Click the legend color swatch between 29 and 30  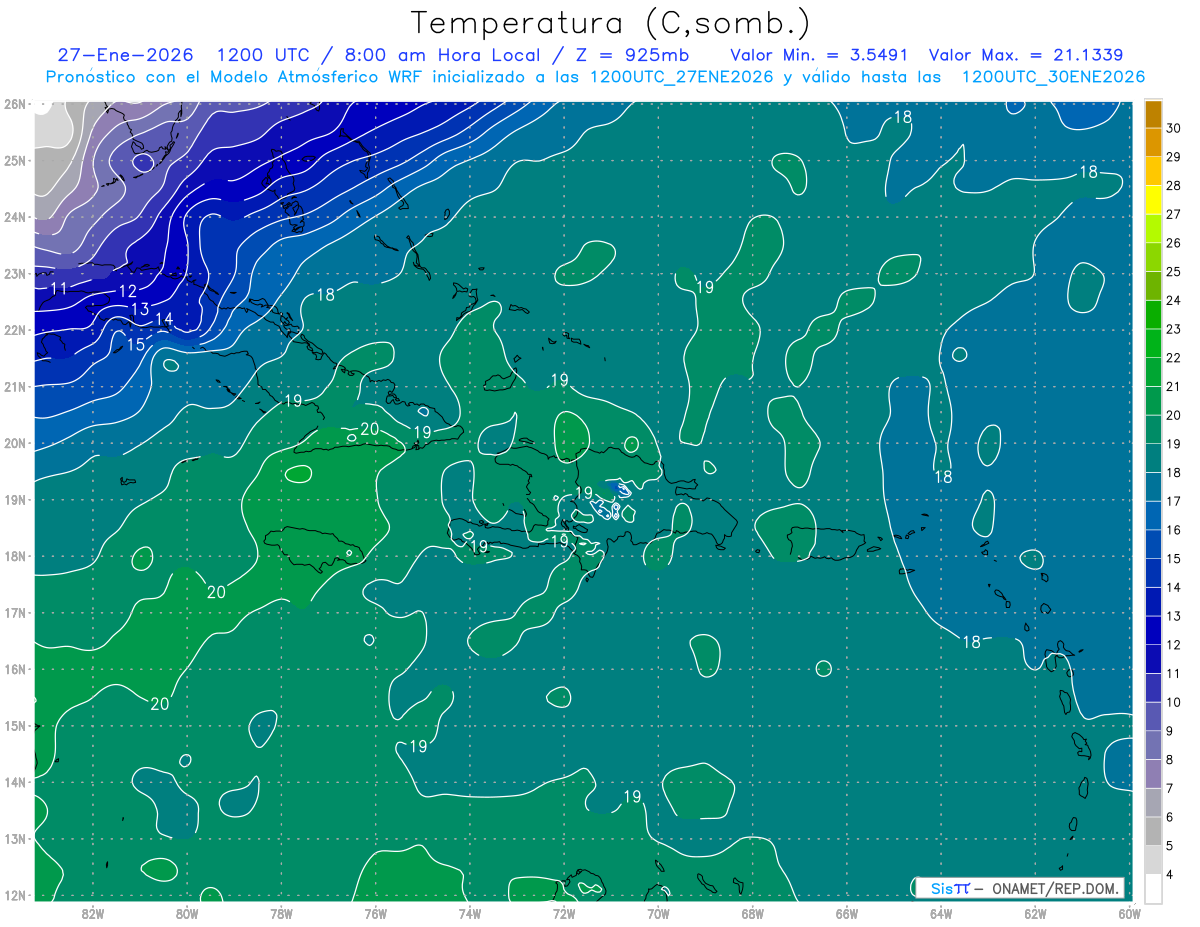coord(1153,142)
